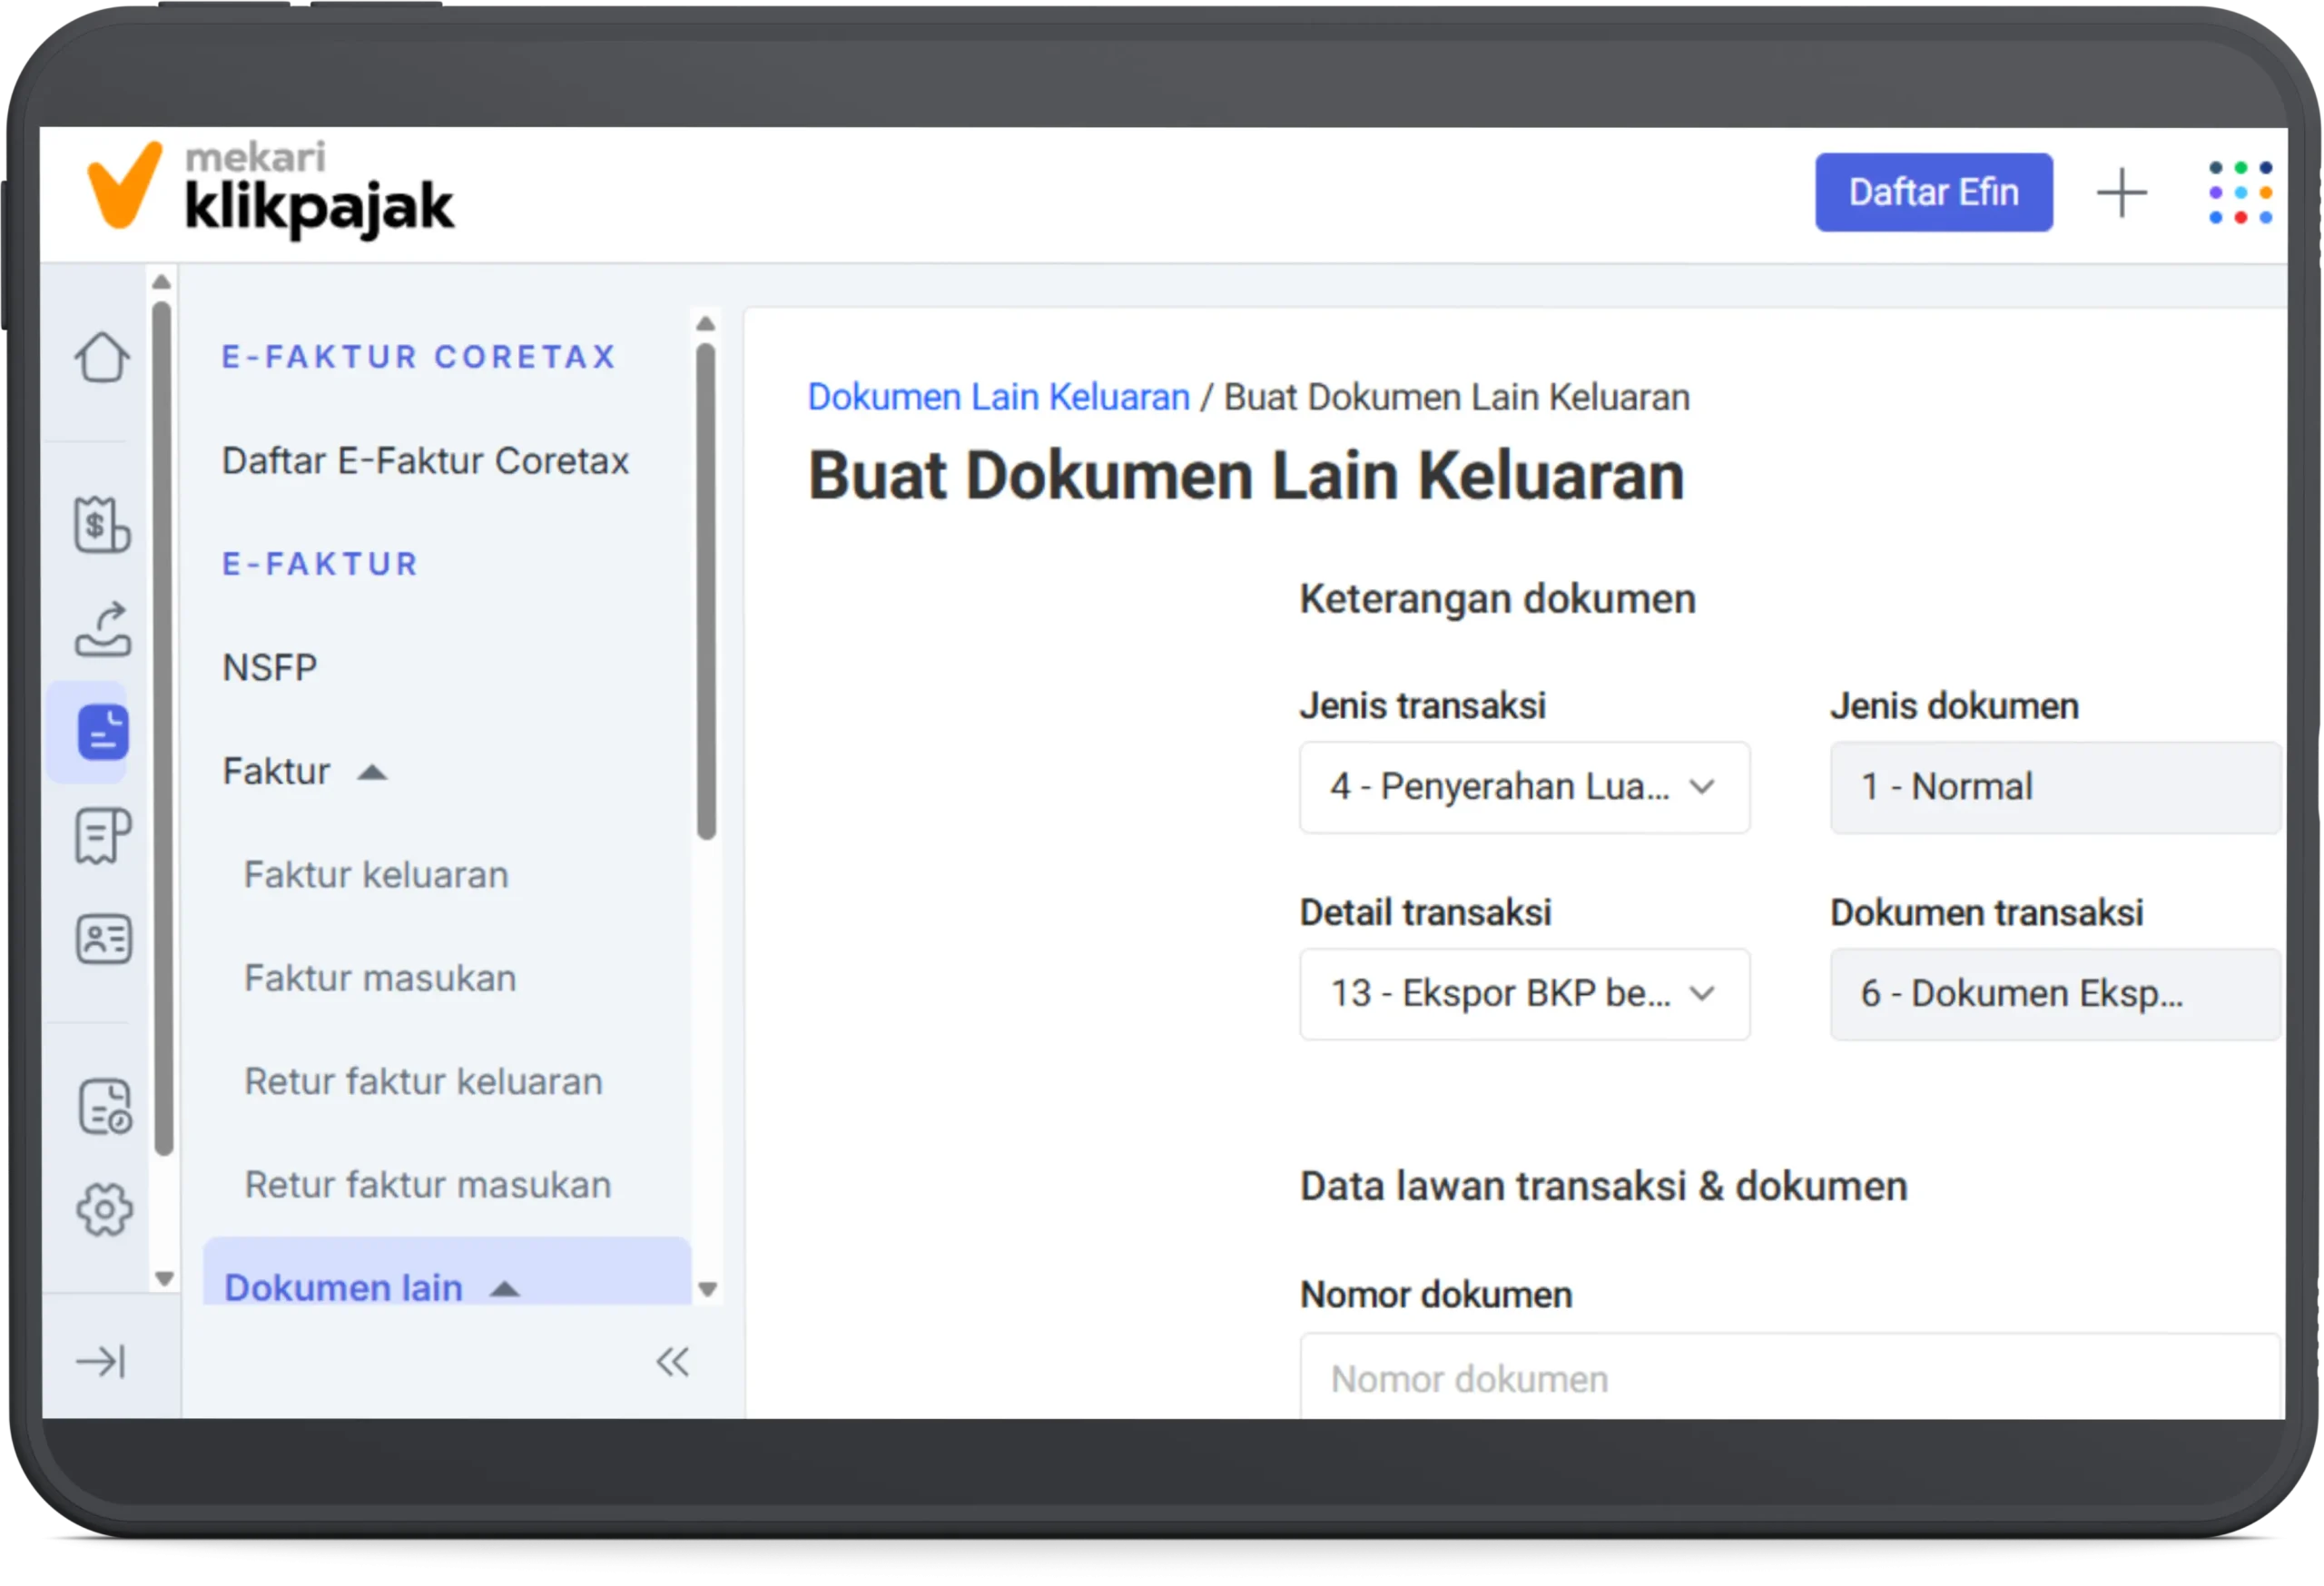Collapse the sidebar with exit arrow
The image size is (2324, 1586).
point(101,1361)
